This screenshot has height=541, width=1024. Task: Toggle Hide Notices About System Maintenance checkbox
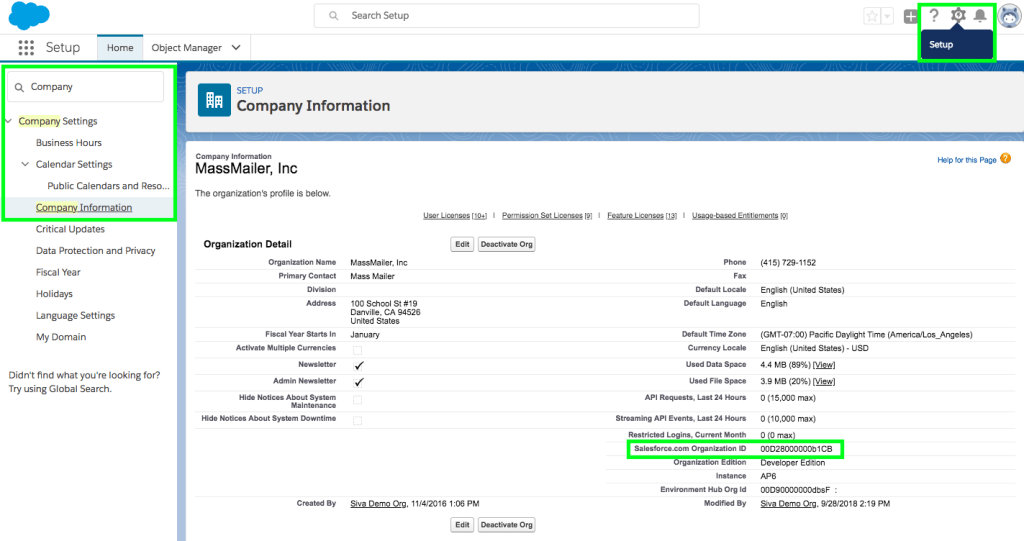click(x=357, y=400)
